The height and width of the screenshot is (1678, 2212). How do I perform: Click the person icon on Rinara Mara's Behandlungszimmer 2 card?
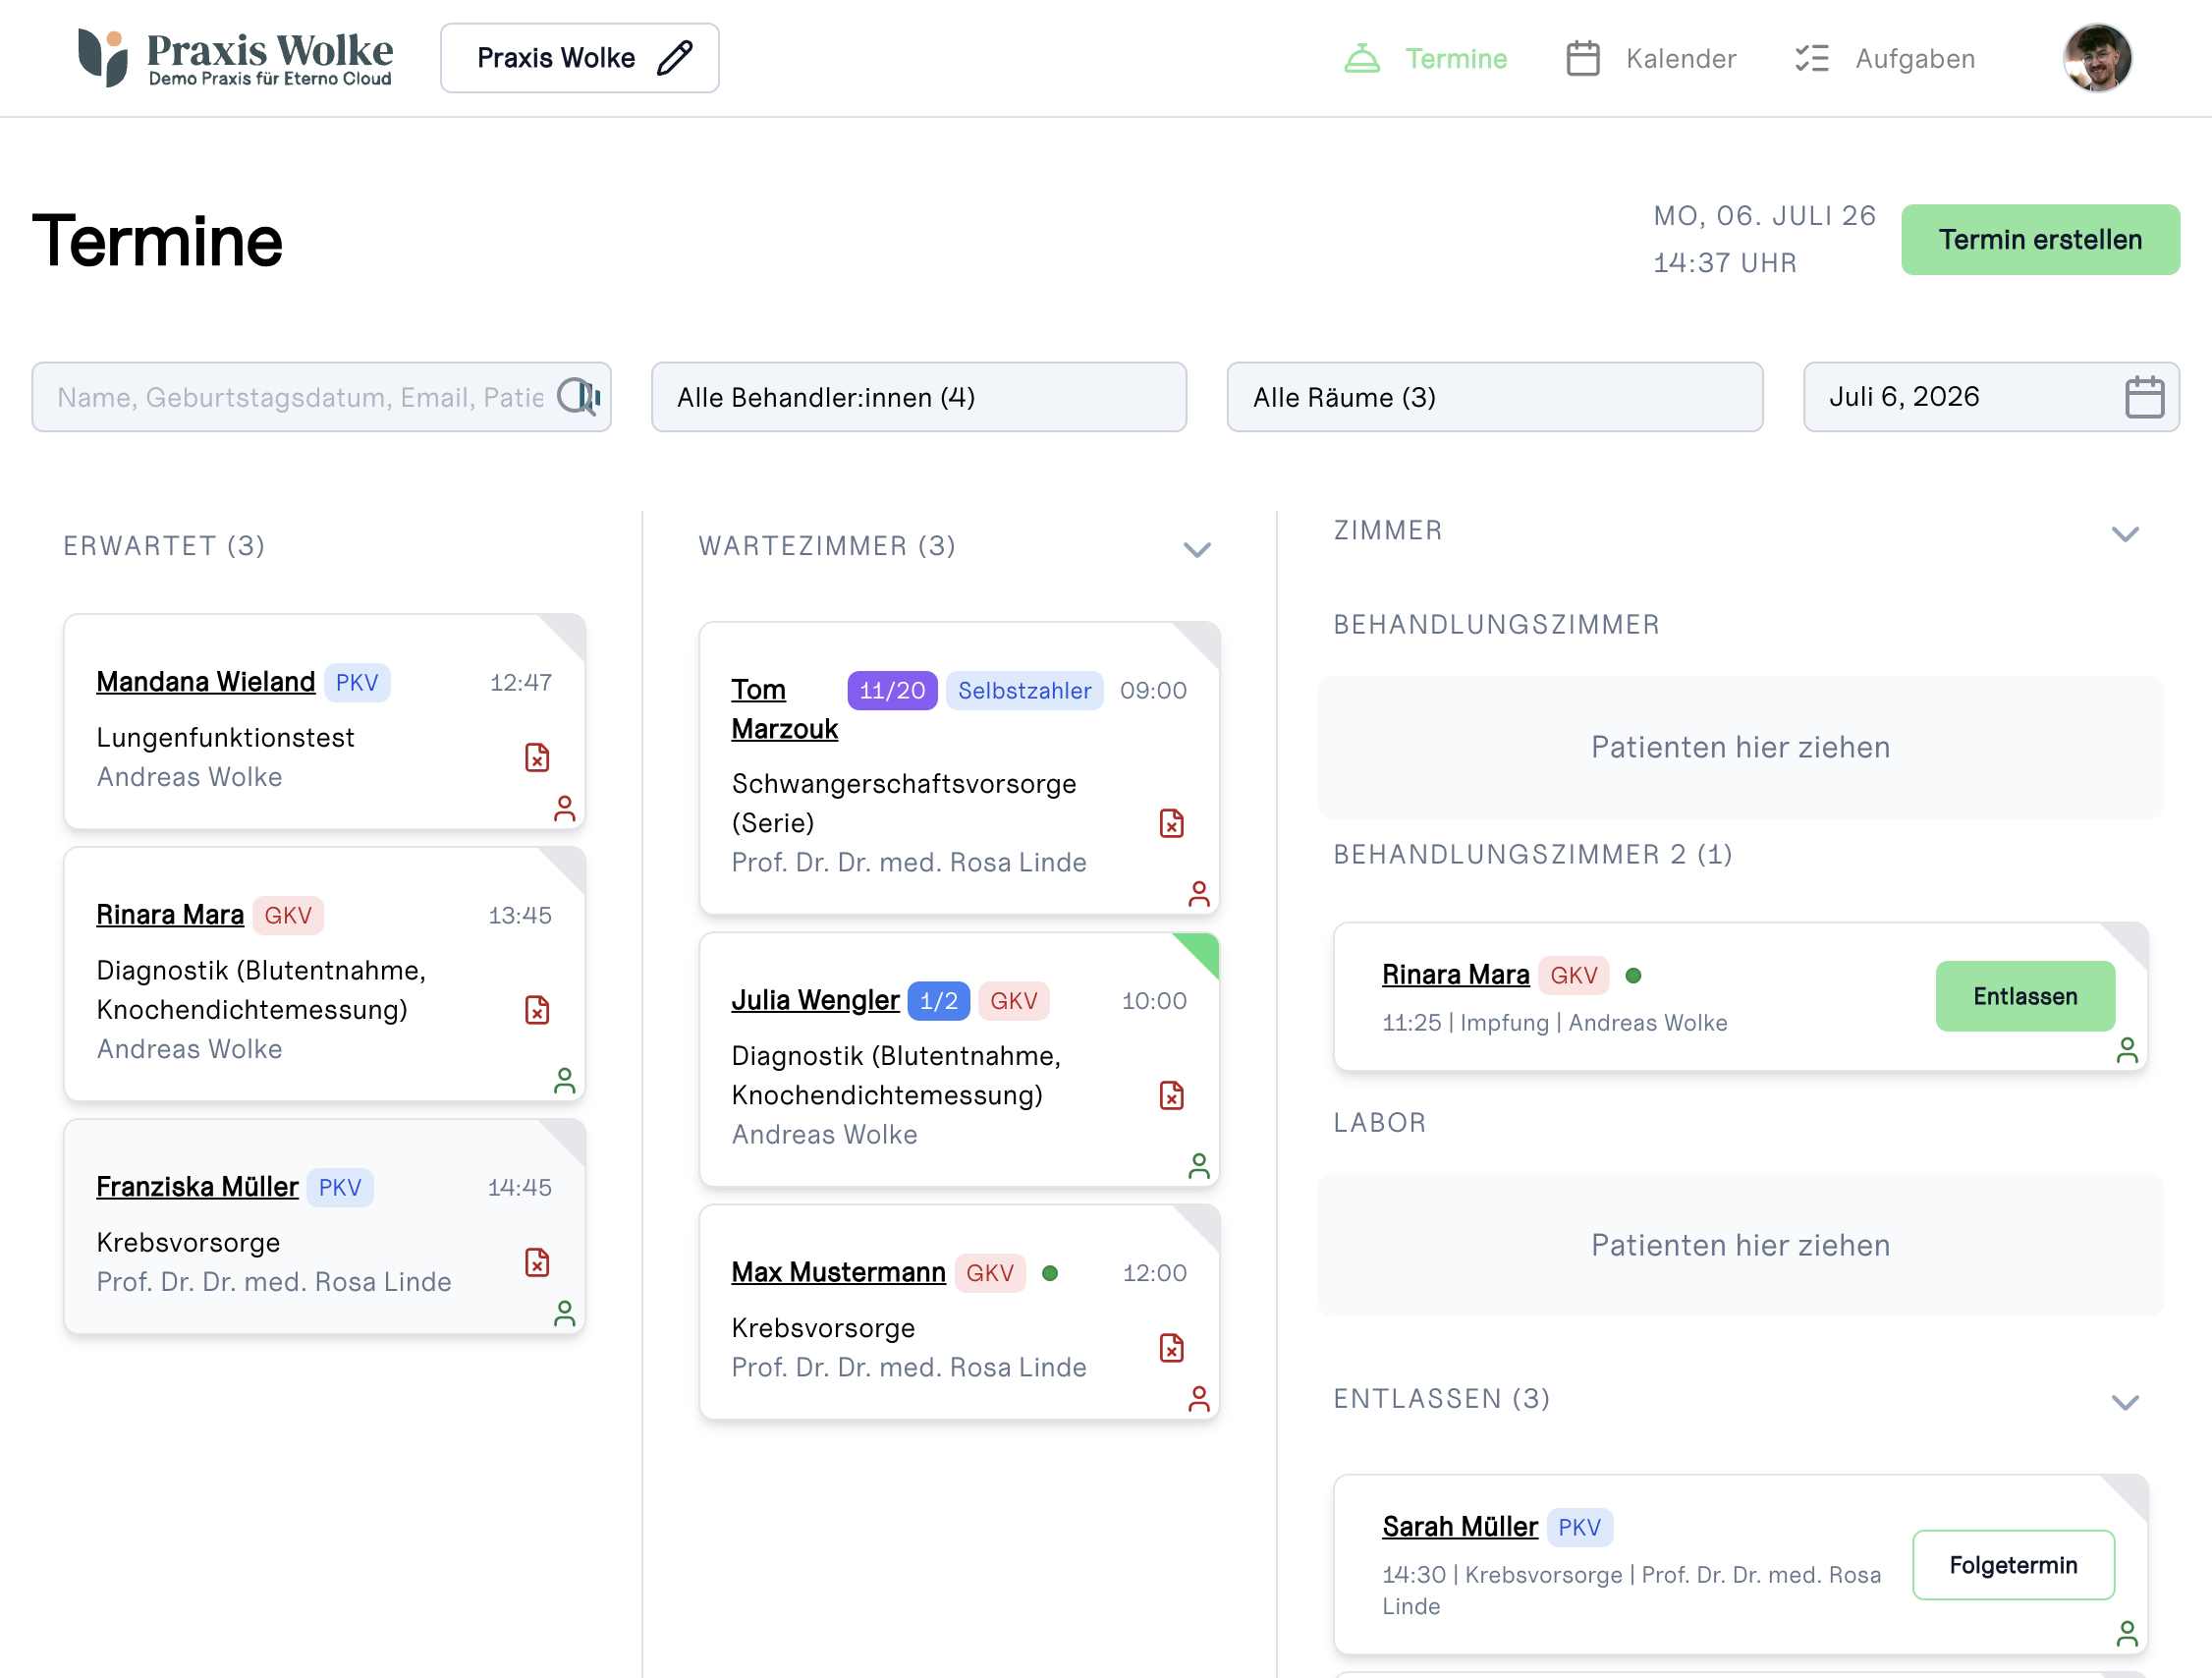pos(2127,1050)
